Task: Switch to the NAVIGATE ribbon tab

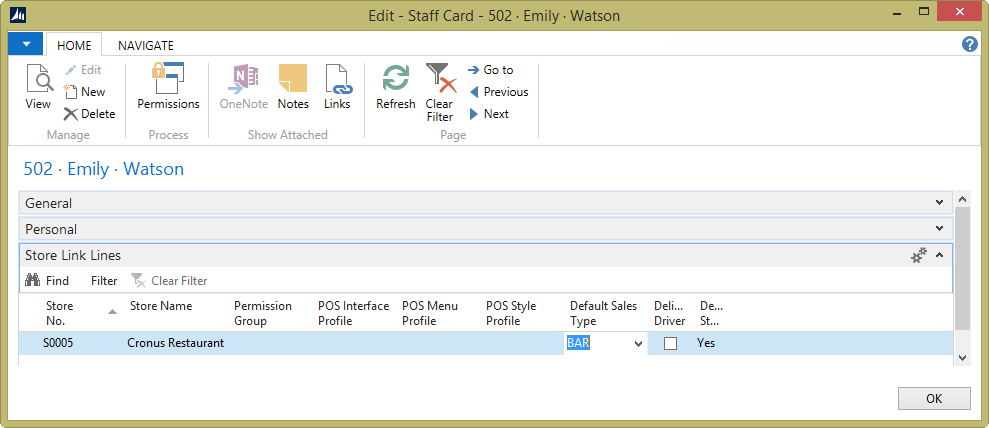Action: point(145,45)
